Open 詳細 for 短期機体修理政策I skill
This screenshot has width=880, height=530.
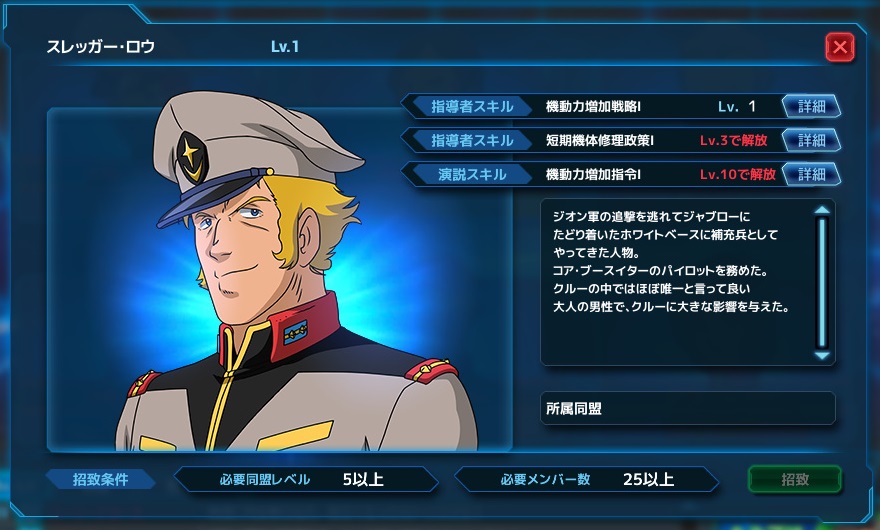812,140
